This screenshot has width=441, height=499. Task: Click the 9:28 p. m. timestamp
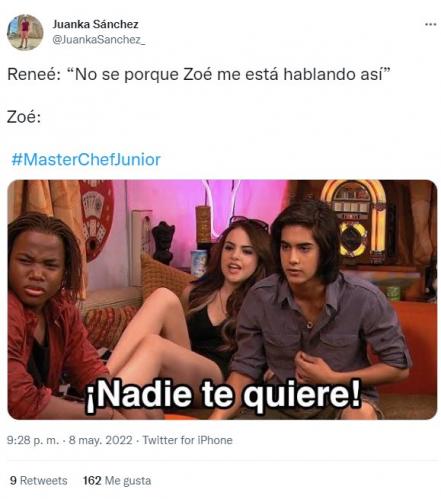point(32,440)
